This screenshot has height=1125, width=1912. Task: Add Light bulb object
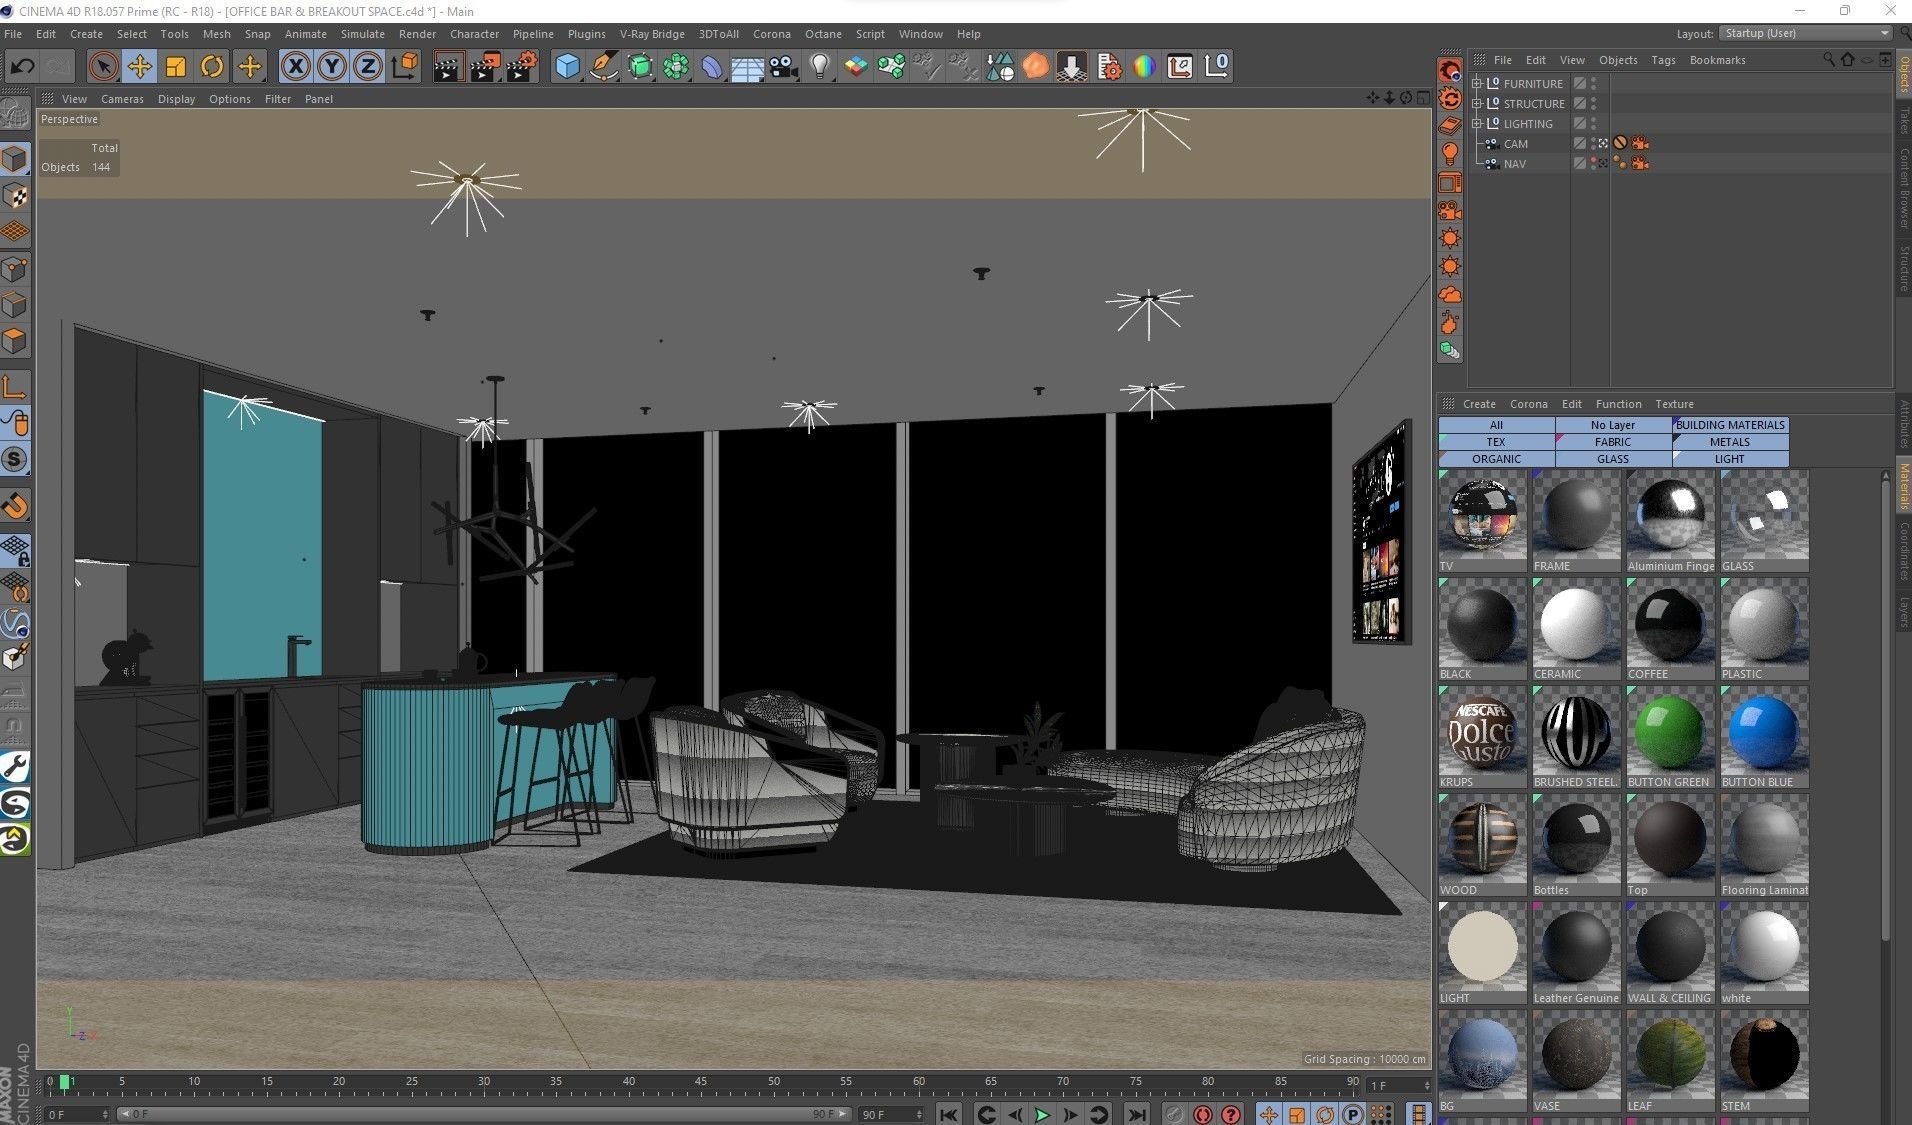click(x=820, y=67)
